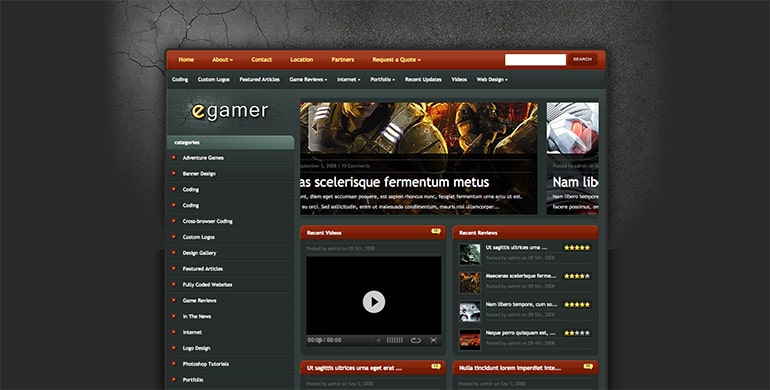Click the bullet icon beside Adventure Games
Image resolution: width=770 pixels, height=390 pixels.
click(x=174, y=157)
